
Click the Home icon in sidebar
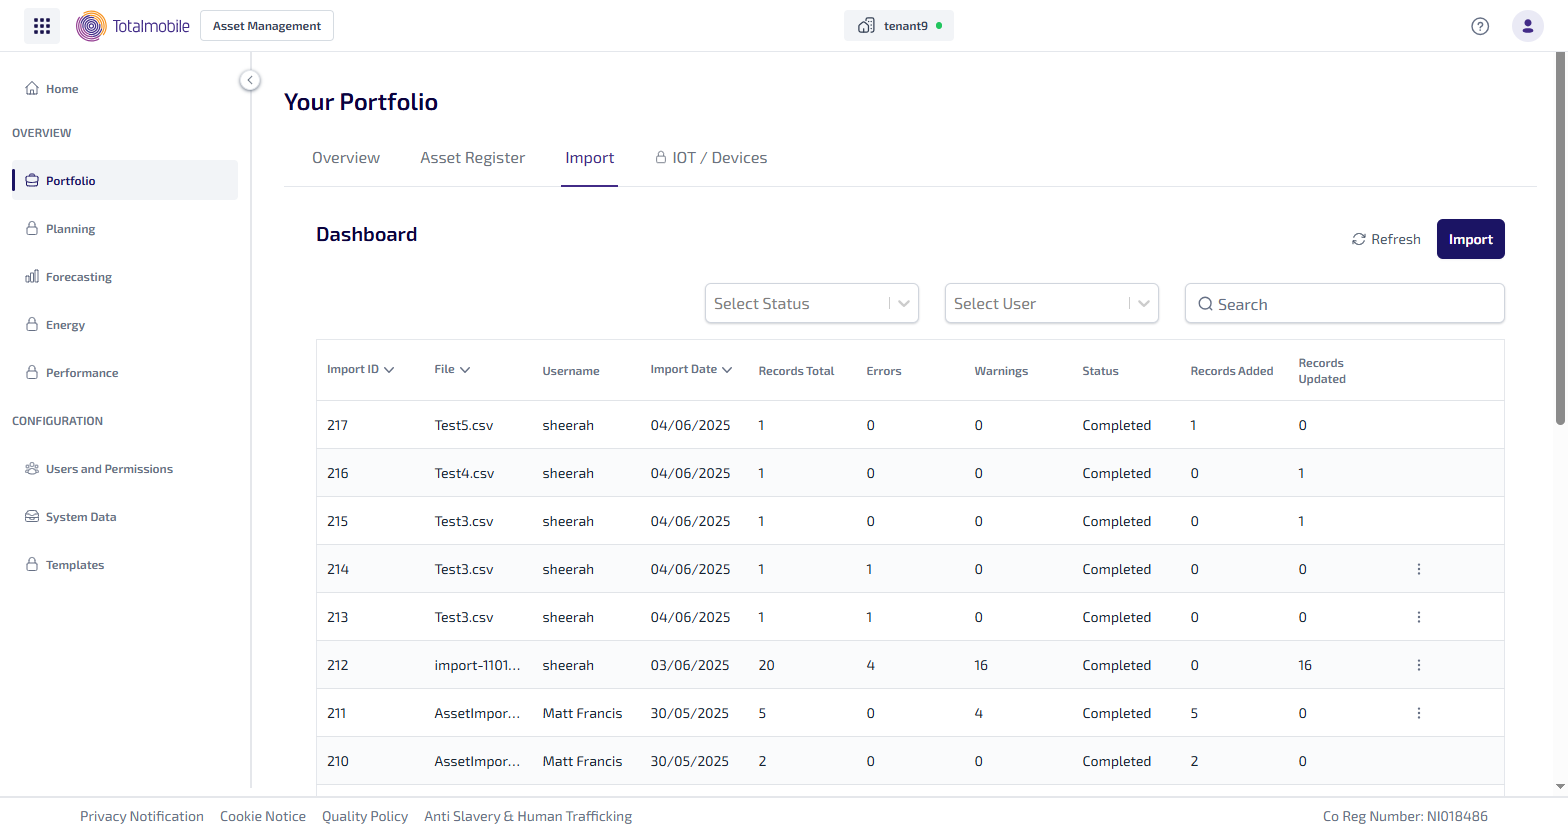(32, 89)
